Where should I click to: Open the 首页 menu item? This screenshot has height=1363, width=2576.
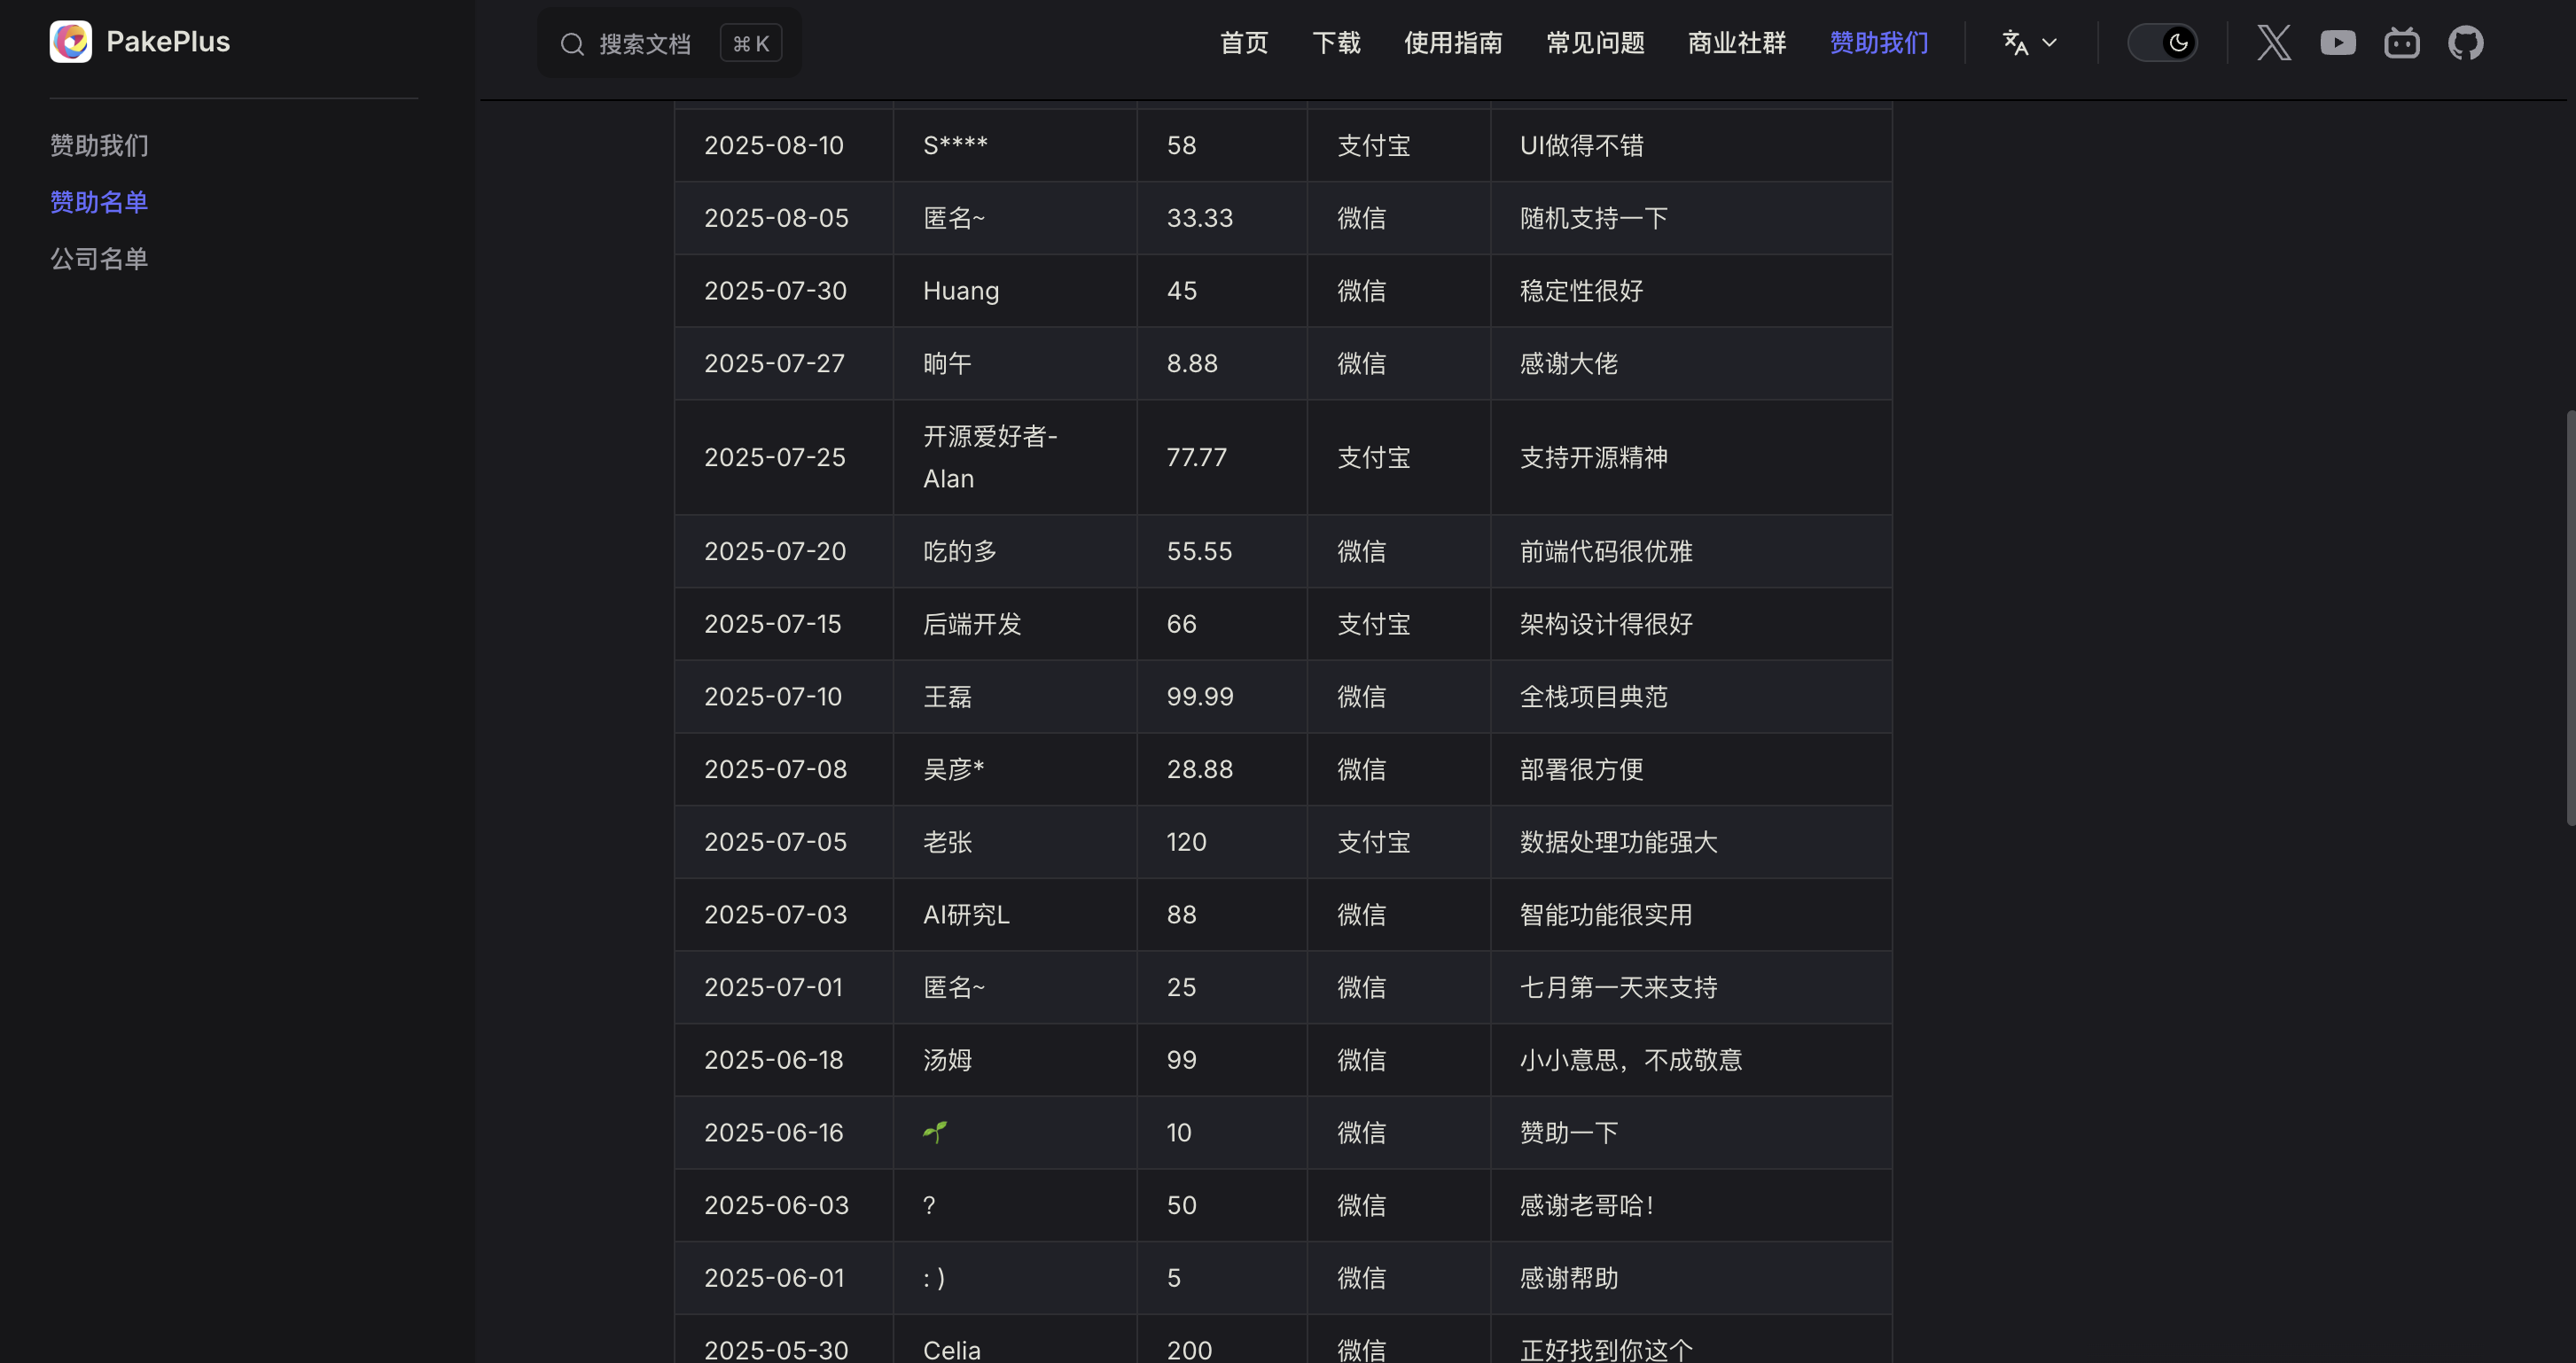tap(1243, 42)
